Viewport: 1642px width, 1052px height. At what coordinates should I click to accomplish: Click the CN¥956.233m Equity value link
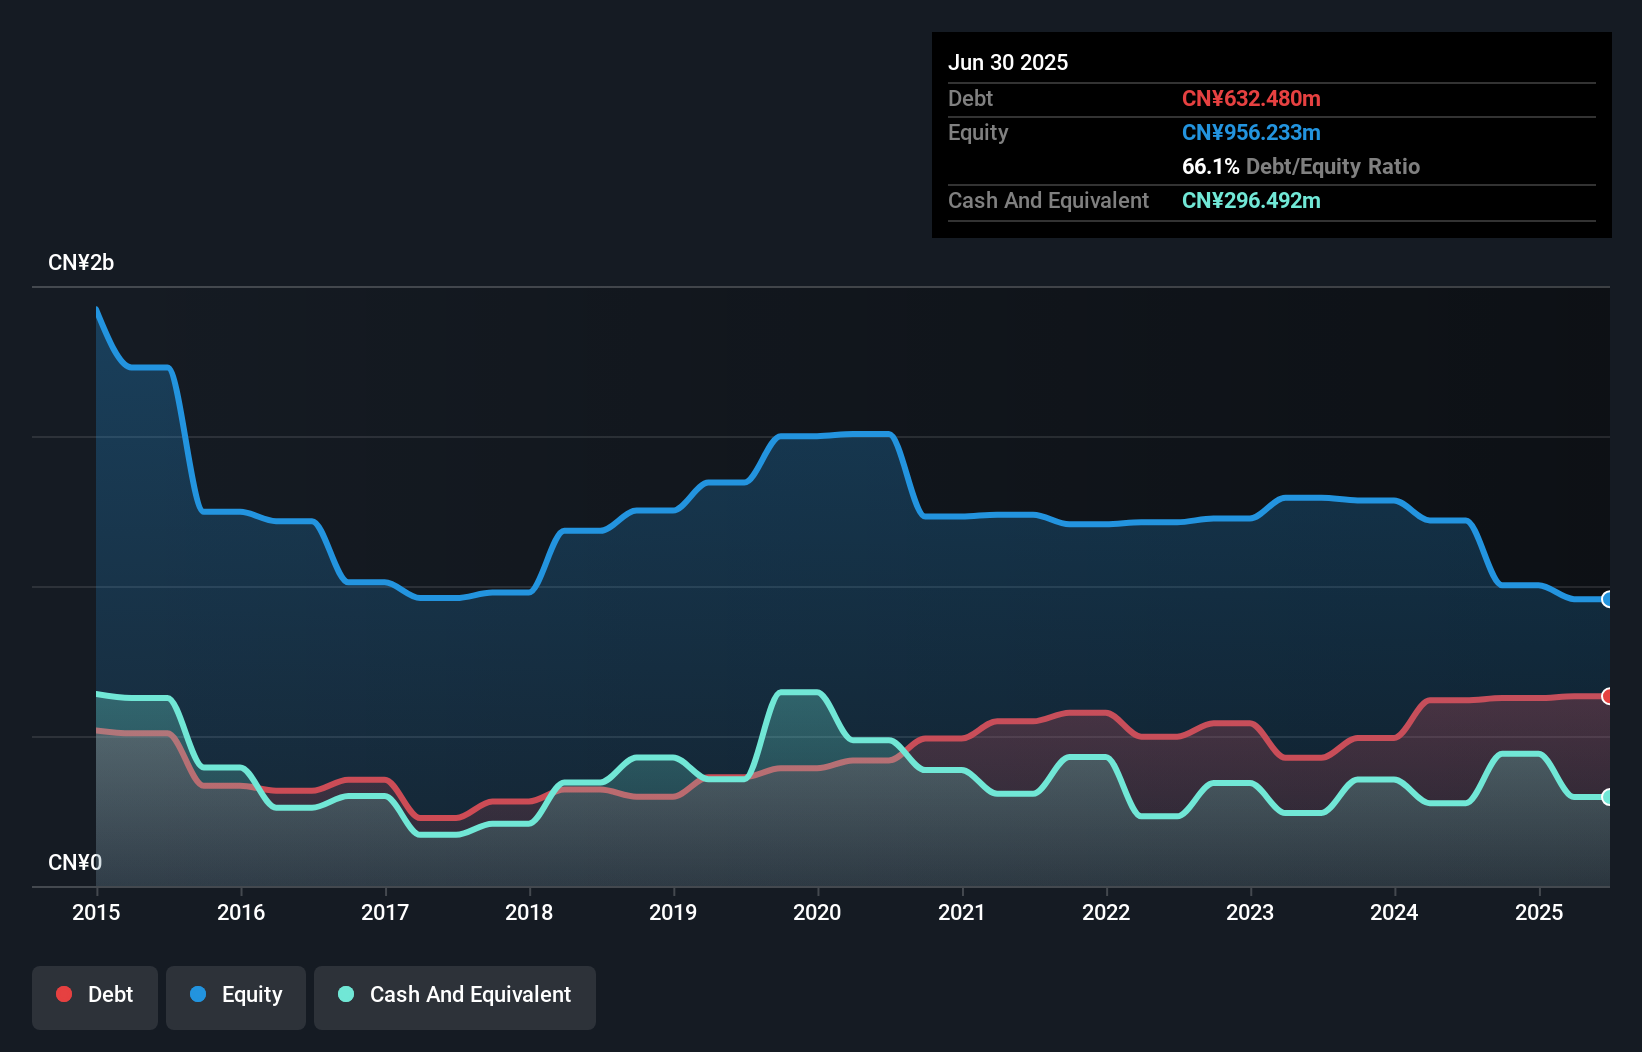(x=1250, y=132)
